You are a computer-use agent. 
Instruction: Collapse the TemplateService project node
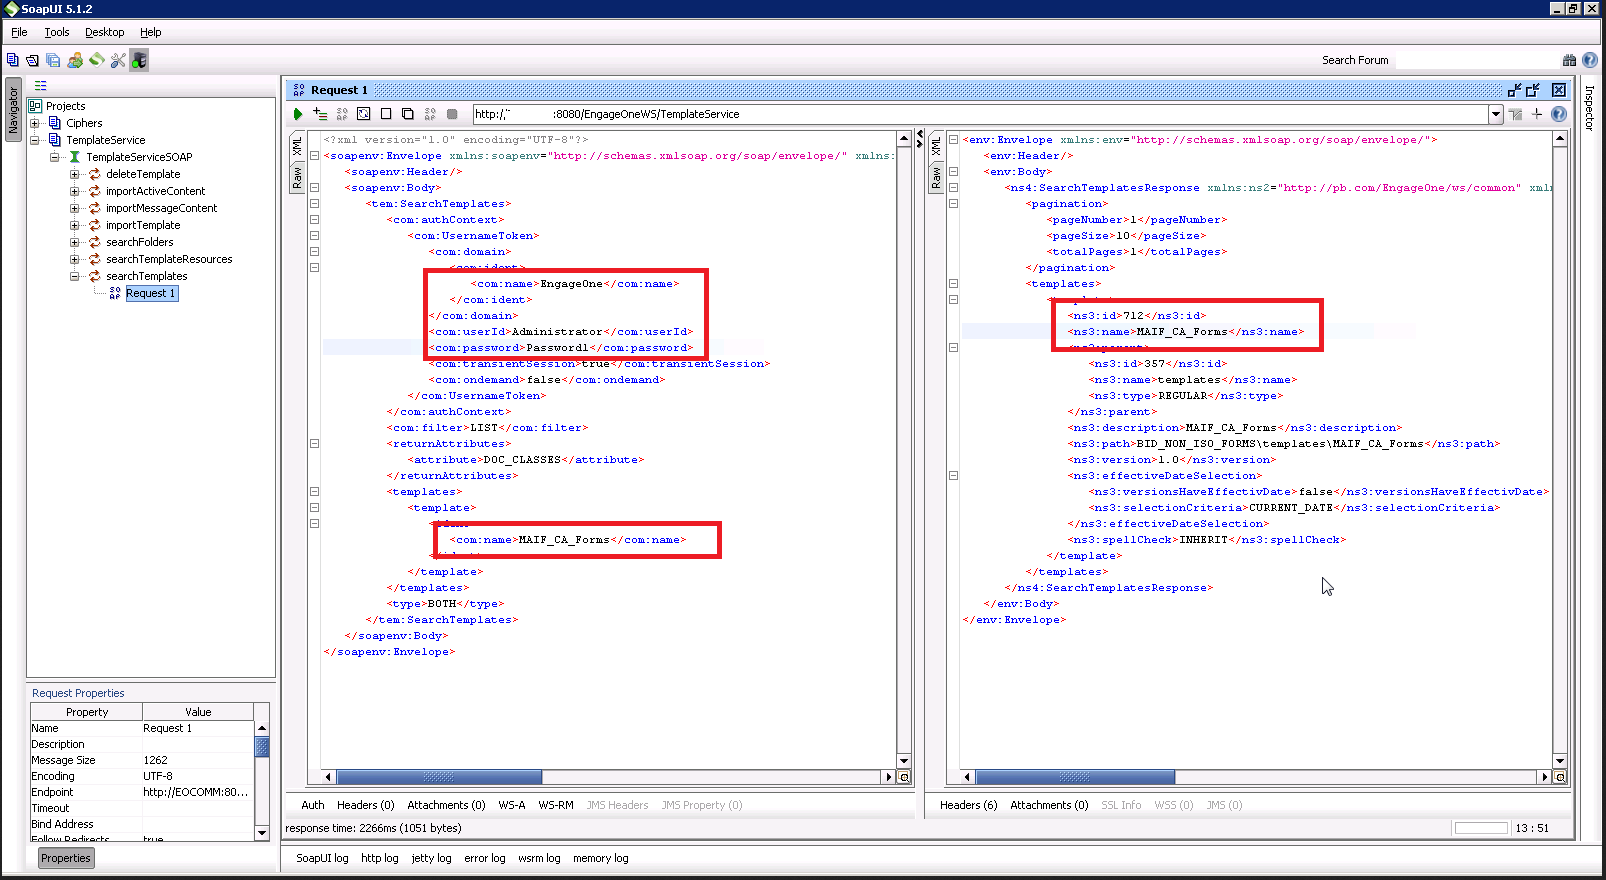pyautogui.click(x=35, y=140)
